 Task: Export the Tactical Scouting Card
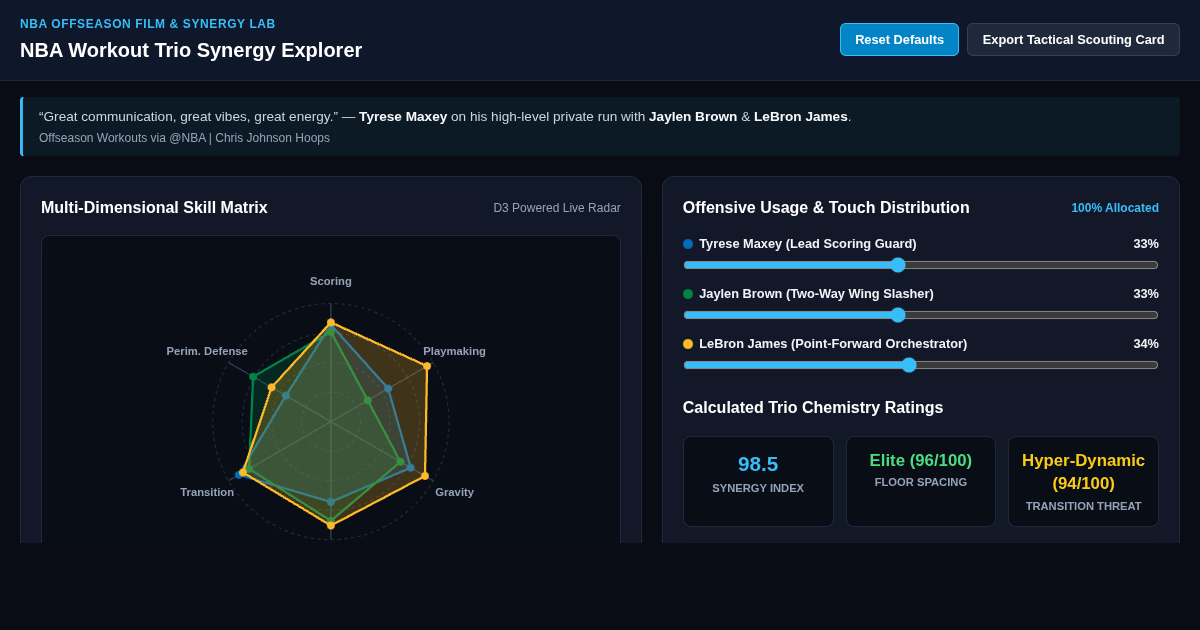click(1073, 40)
